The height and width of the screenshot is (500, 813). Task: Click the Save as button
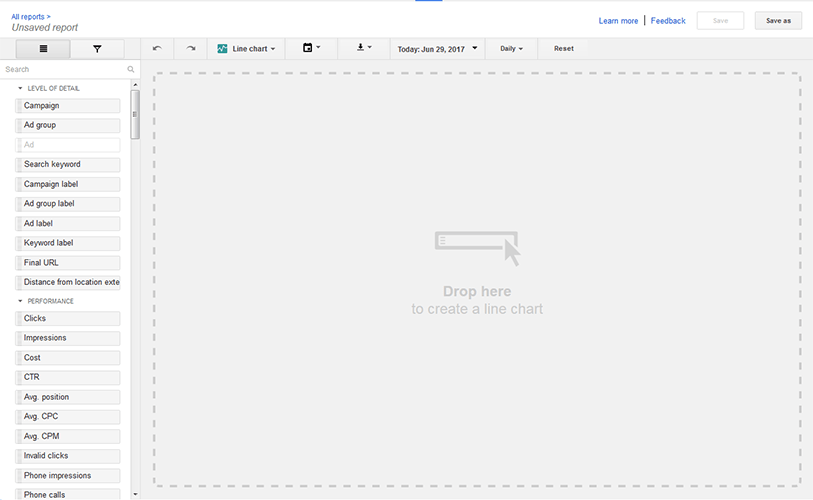[x=778, y=21]
